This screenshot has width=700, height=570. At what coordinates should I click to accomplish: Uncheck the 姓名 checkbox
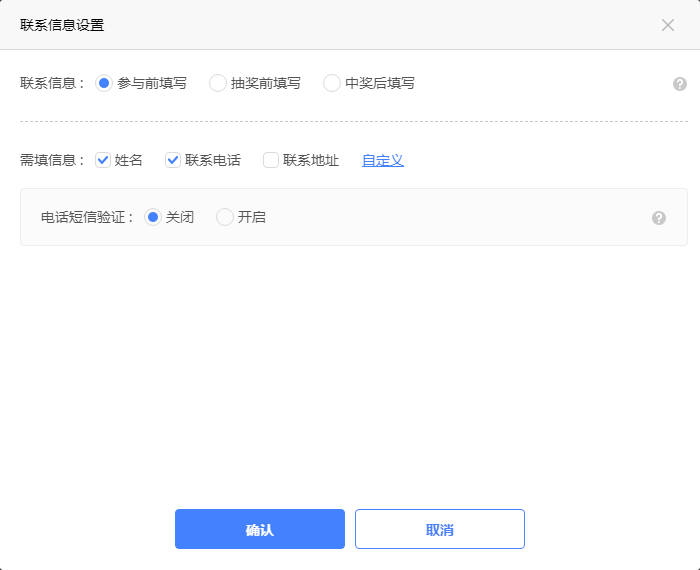coord(103,160)
